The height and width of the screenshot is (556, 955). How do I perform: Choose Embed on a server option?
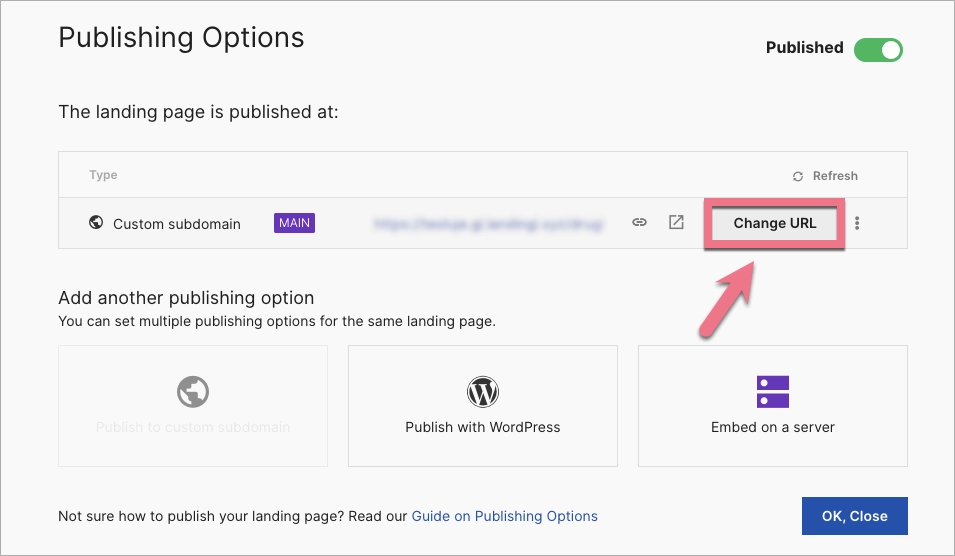pos(773,427)
